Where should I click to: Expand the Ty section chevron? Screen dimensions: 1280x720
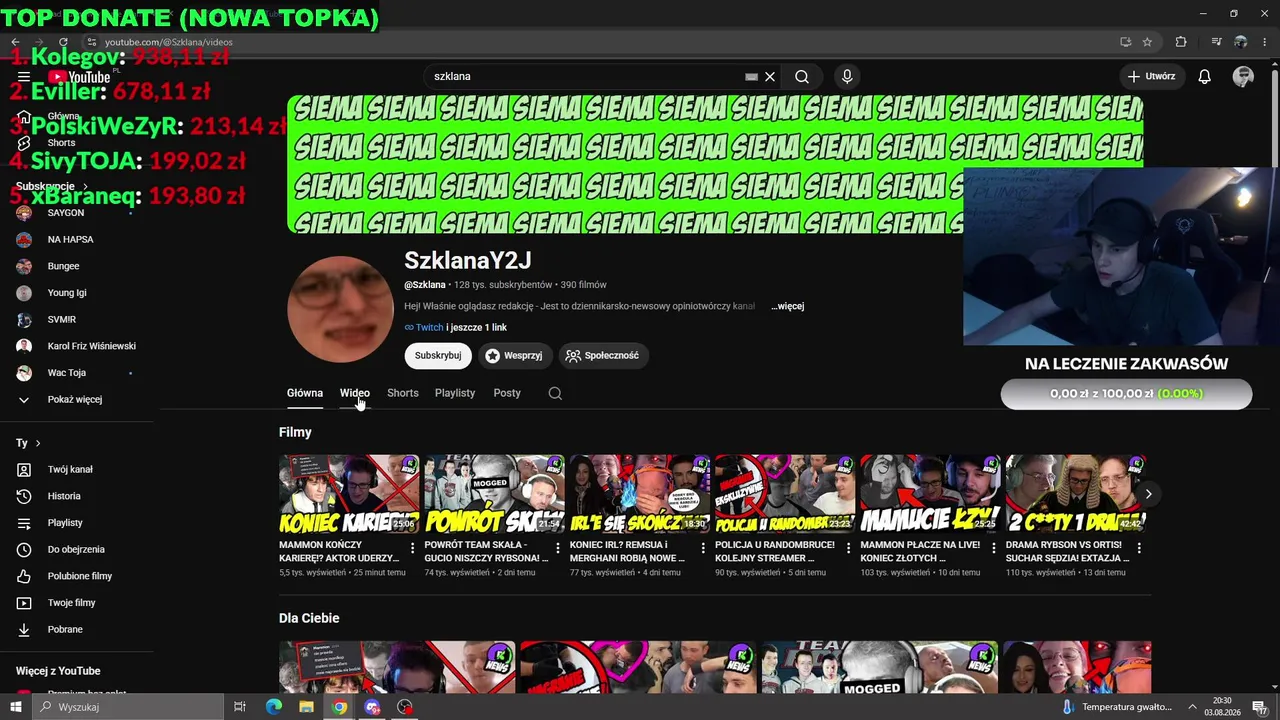click(38, 443)
